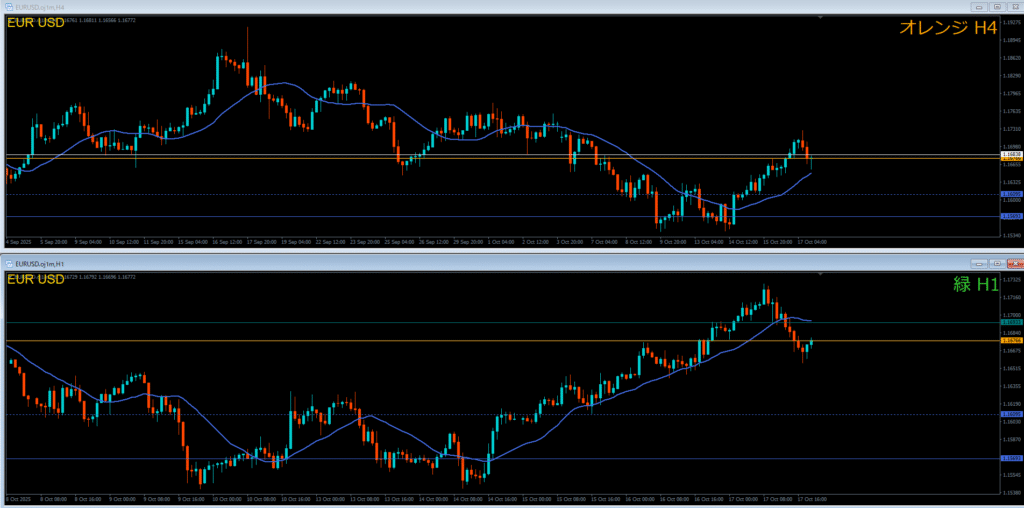1024x508 pixels.
Task: Click the 1.16098 dashed line label on H4
Action: point(1011,194)
